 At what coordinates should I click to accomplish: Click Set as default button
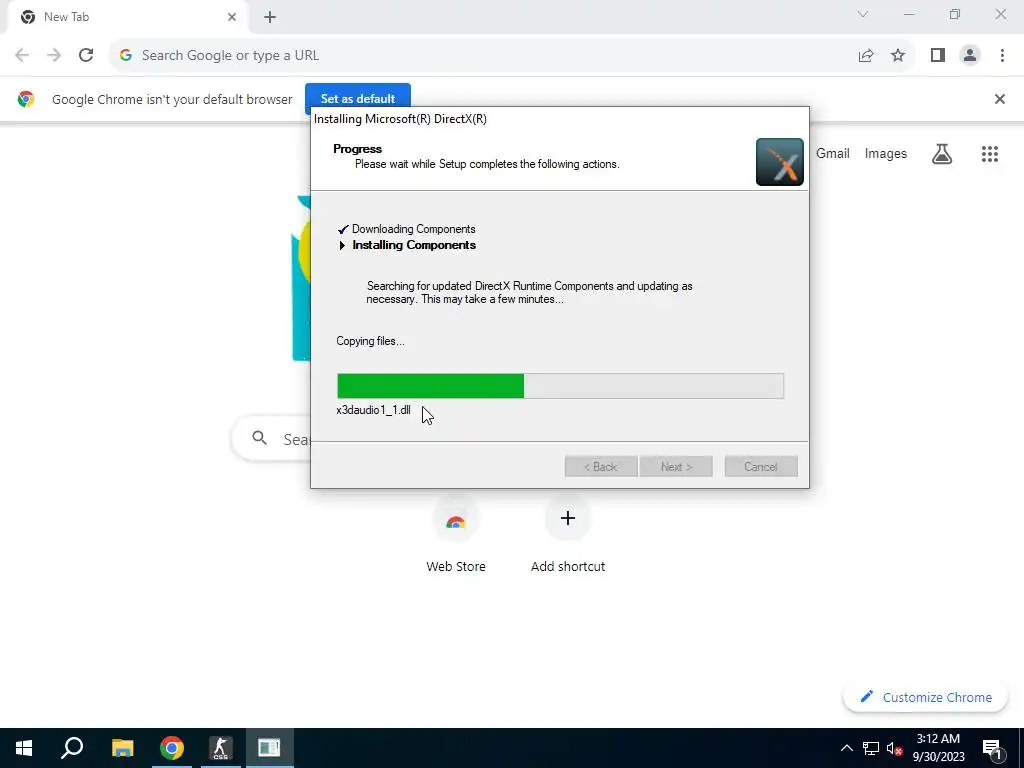click(x=358, y=99)
